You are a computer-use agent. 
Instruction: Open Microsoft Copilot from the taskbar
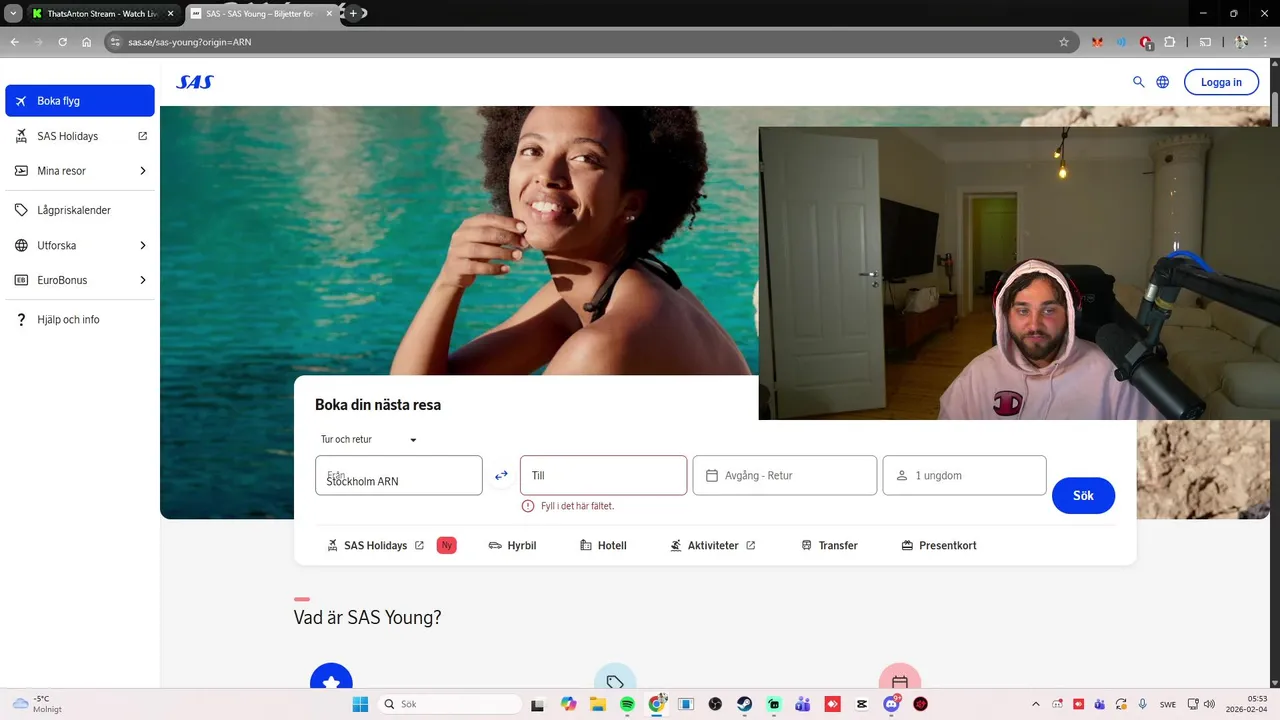pos(569,704)
